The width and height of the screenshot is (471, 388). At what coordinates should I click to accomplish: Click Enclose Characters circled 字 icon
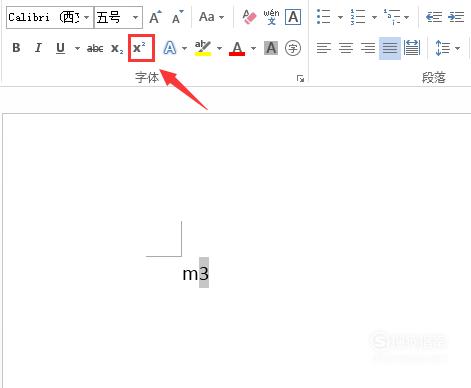point(293,48)
